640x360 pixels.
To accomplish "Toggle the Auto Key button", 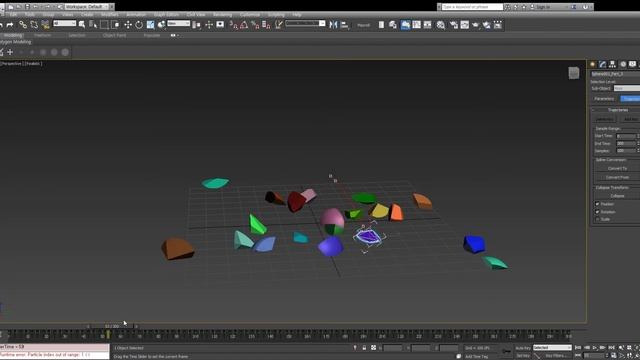I will click(523, 348).
